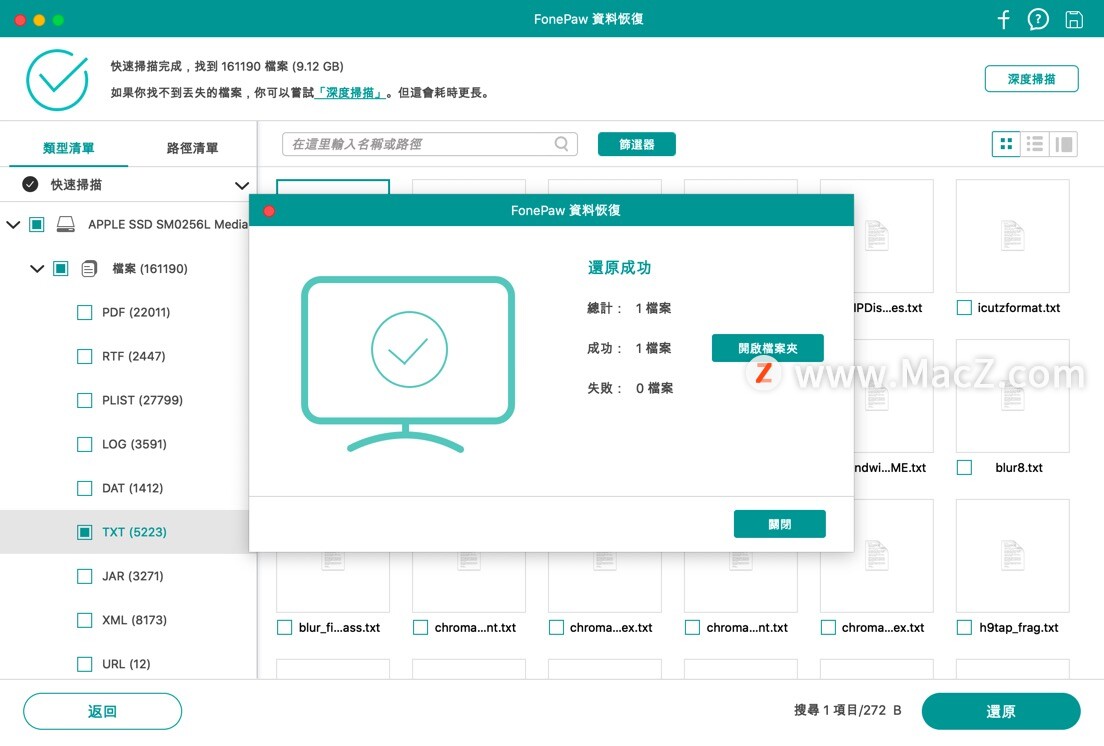Toggle the XML (8173) checkbox
The image size is (1104, 746).
pos(84,620)
